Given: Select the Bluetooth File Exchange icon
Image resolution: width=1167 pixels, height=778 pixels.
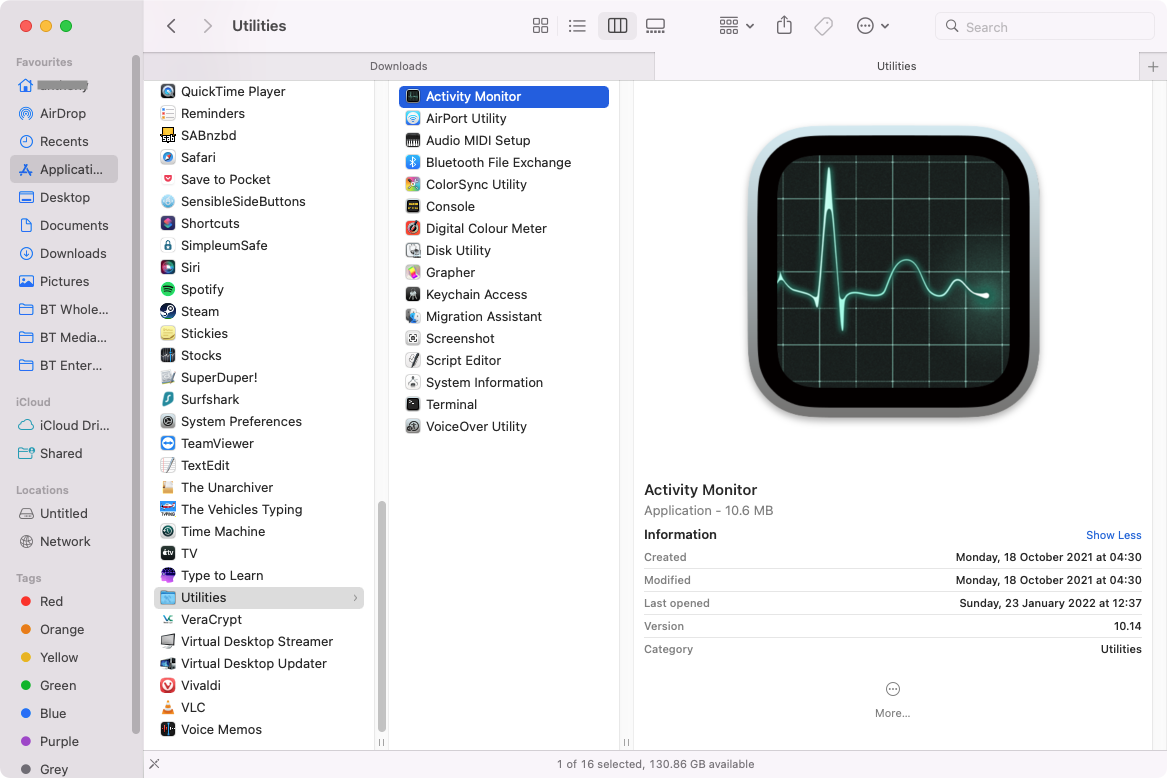Looking at the screenshot, I should 413,162.
